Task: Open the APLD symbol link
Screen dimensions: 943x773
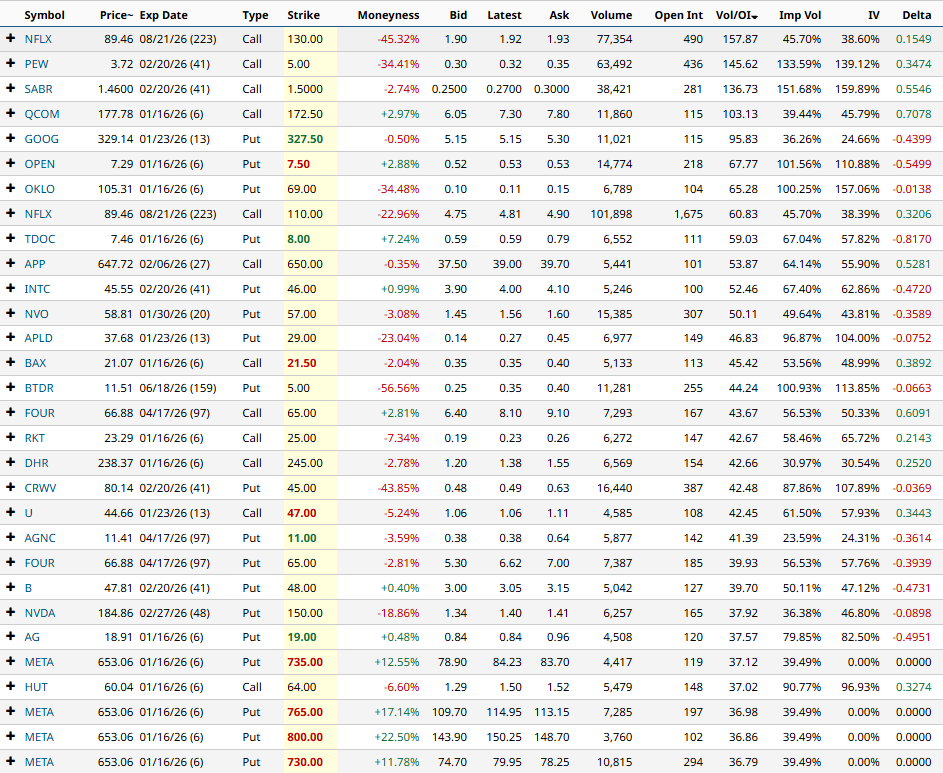Action: (38, 338)
